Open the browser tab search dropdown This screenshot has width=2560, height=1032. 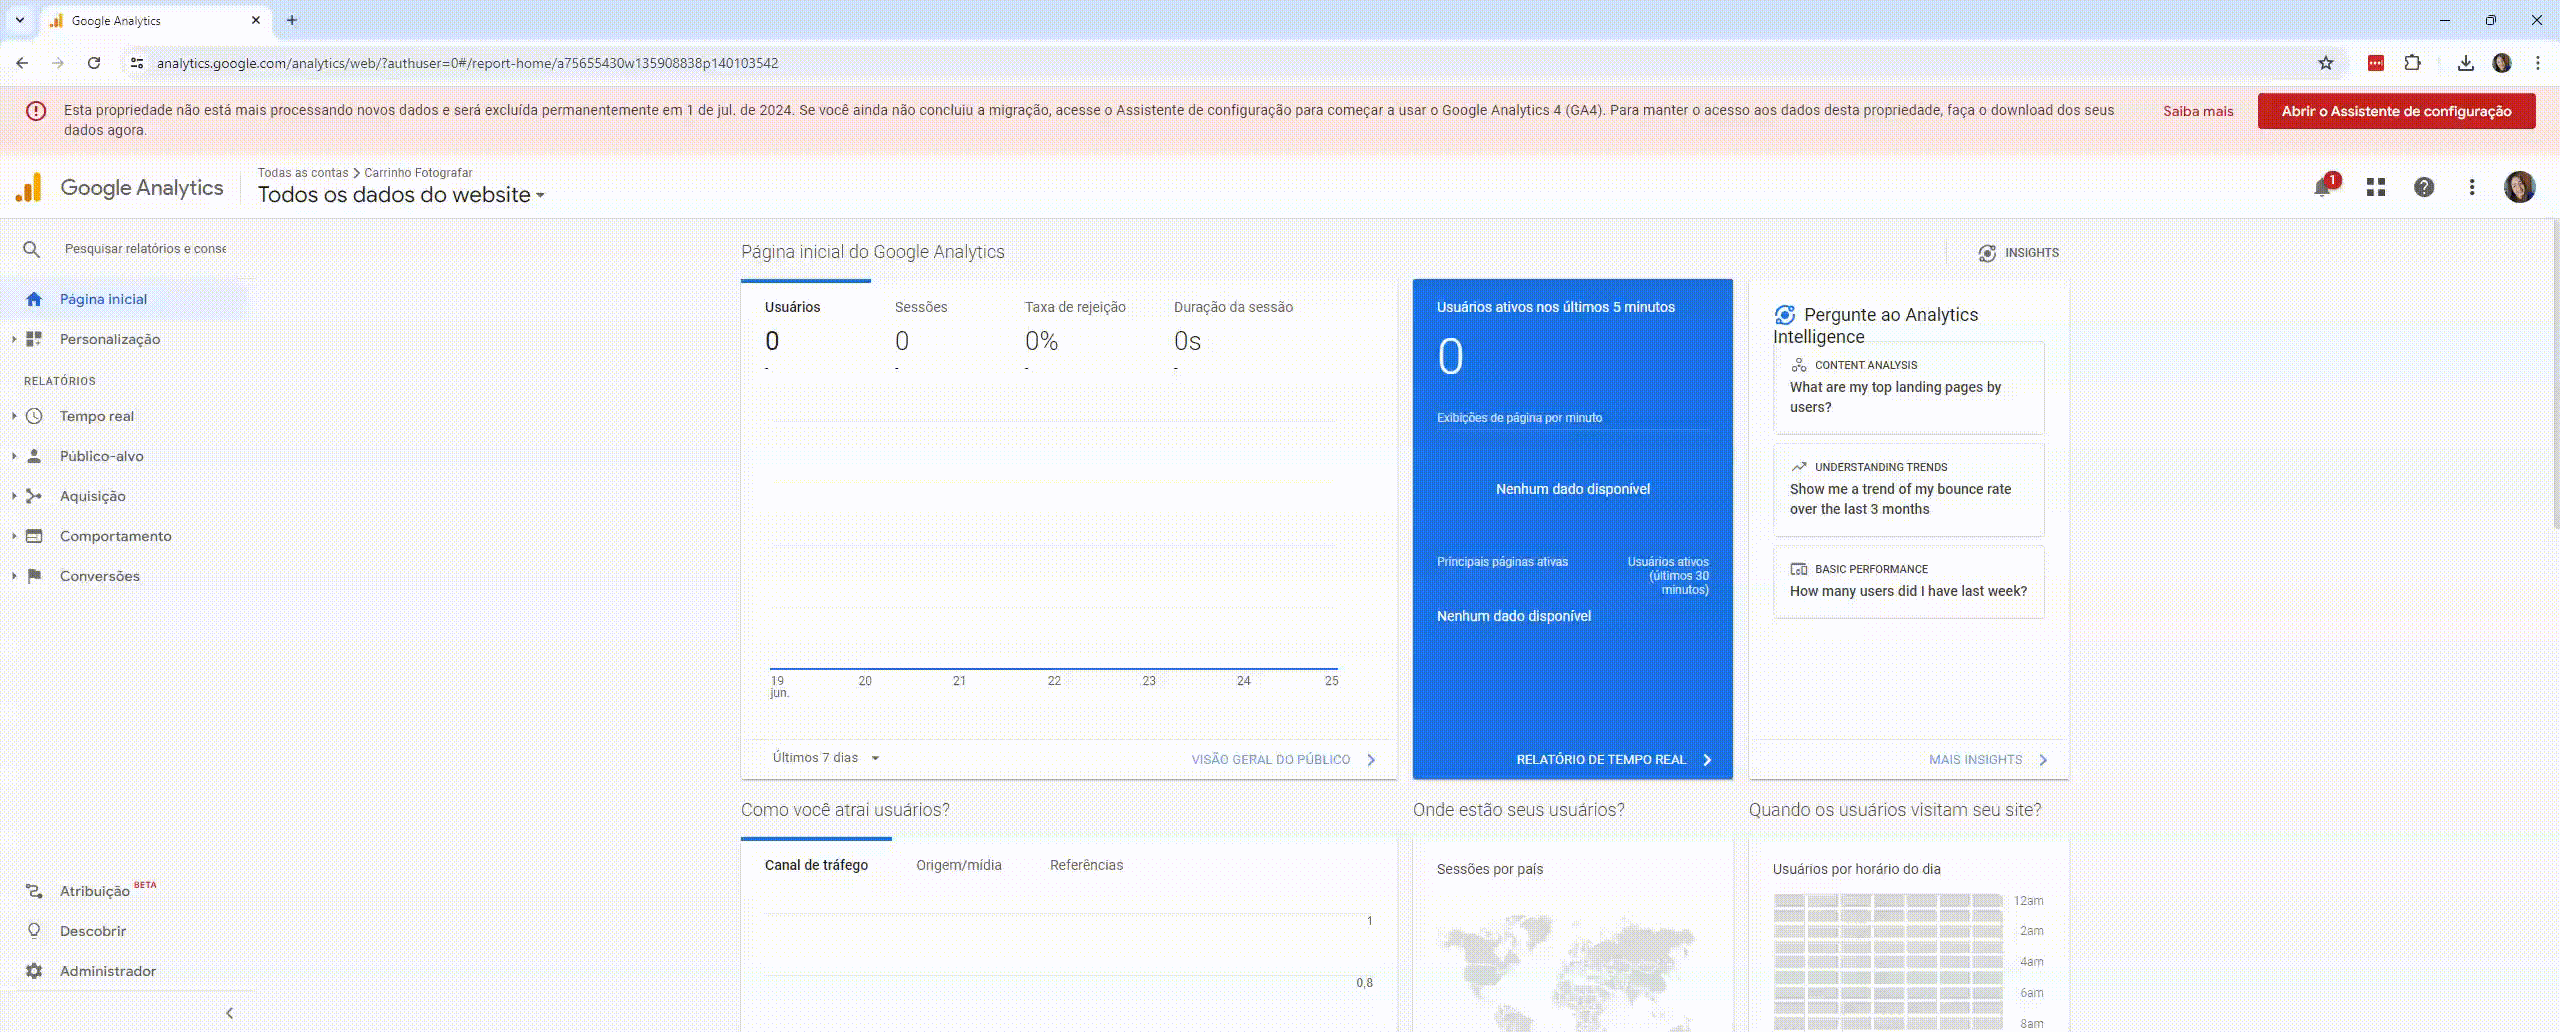19,20
